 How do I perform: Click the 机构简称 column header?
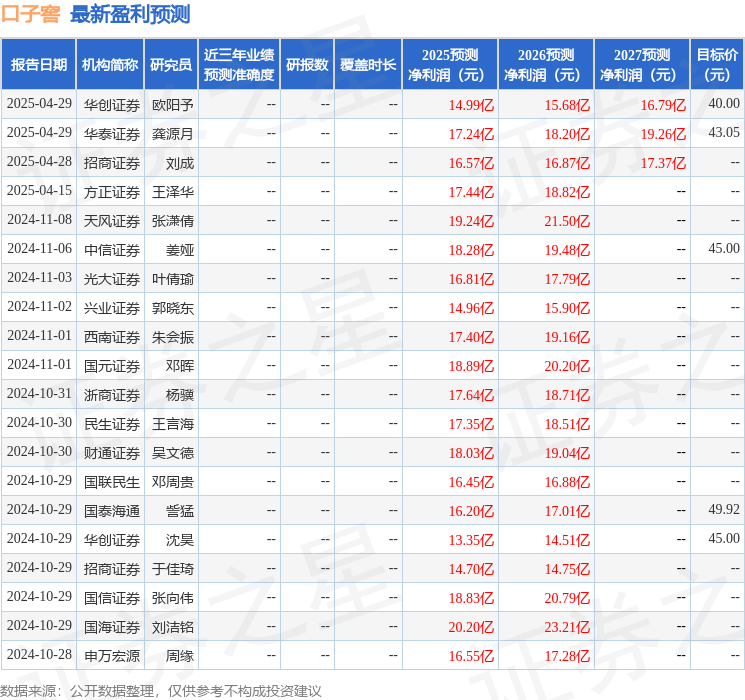pyautogui.click(x=110, y=64)
